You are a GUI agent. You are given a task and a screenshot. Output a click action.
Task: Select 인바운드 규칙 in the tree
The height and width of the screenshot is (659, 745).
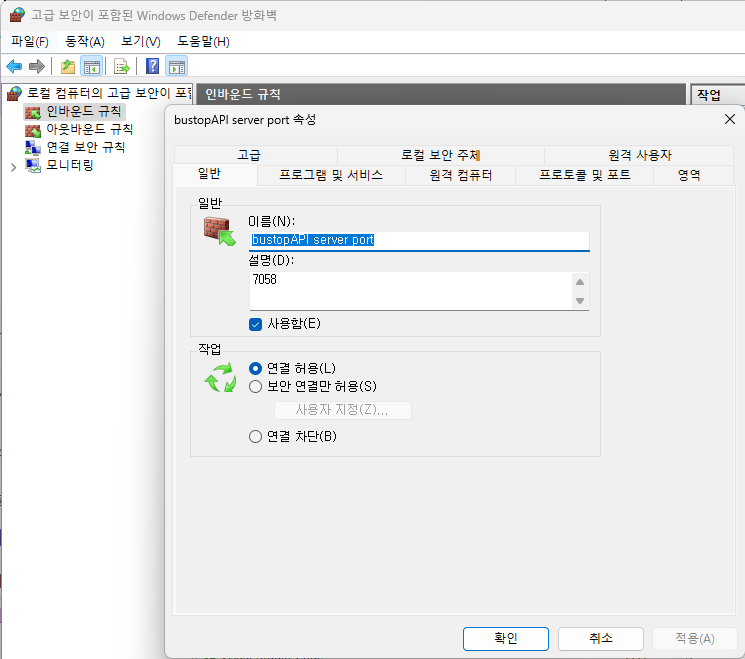[x=84, y=111]
